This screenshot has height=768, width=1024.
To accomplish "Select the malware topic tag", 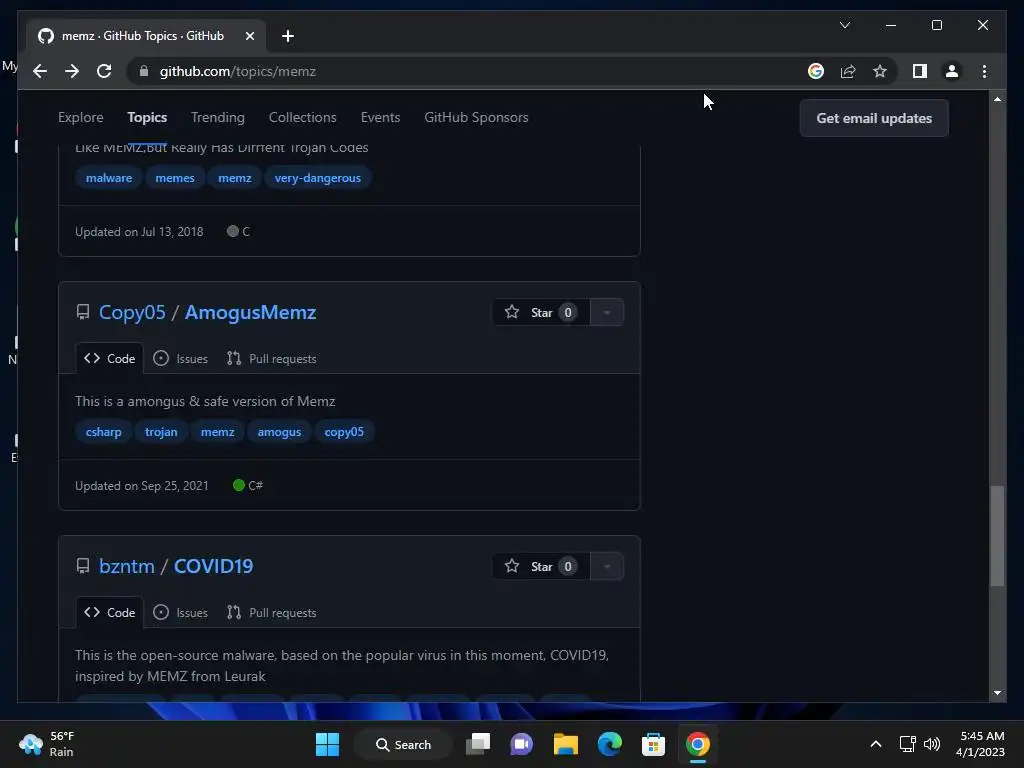I will pos(108,178).
